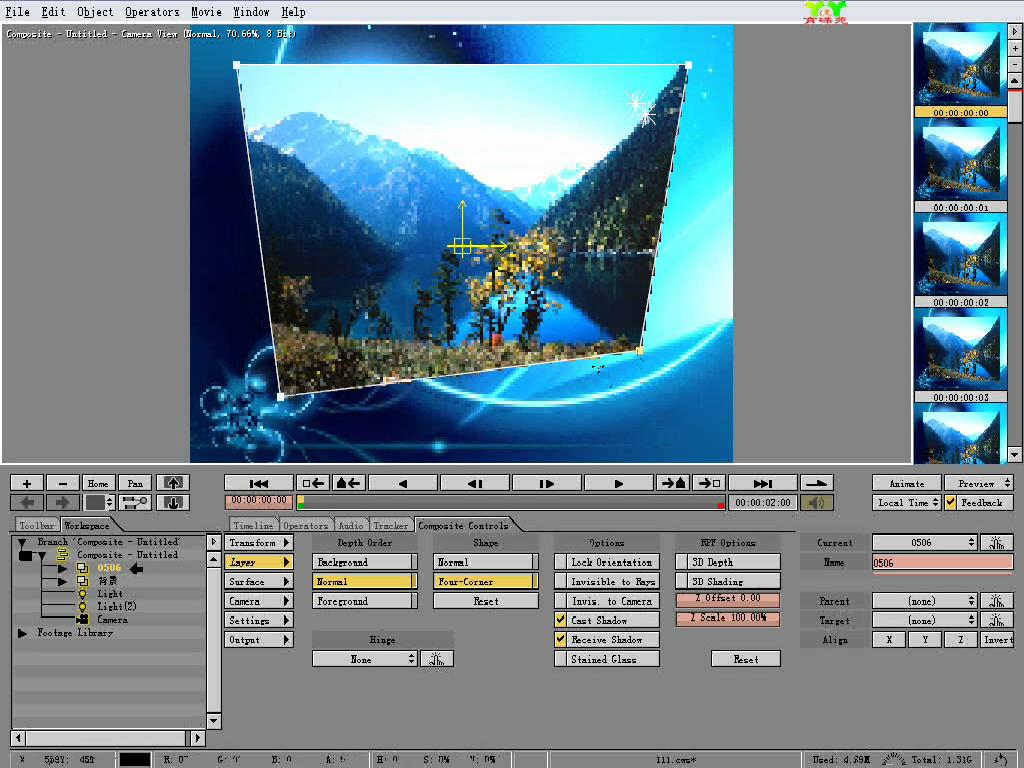Open the Local Time dropdown
The image size is (1024, 768).
click(x=906, y=503)
